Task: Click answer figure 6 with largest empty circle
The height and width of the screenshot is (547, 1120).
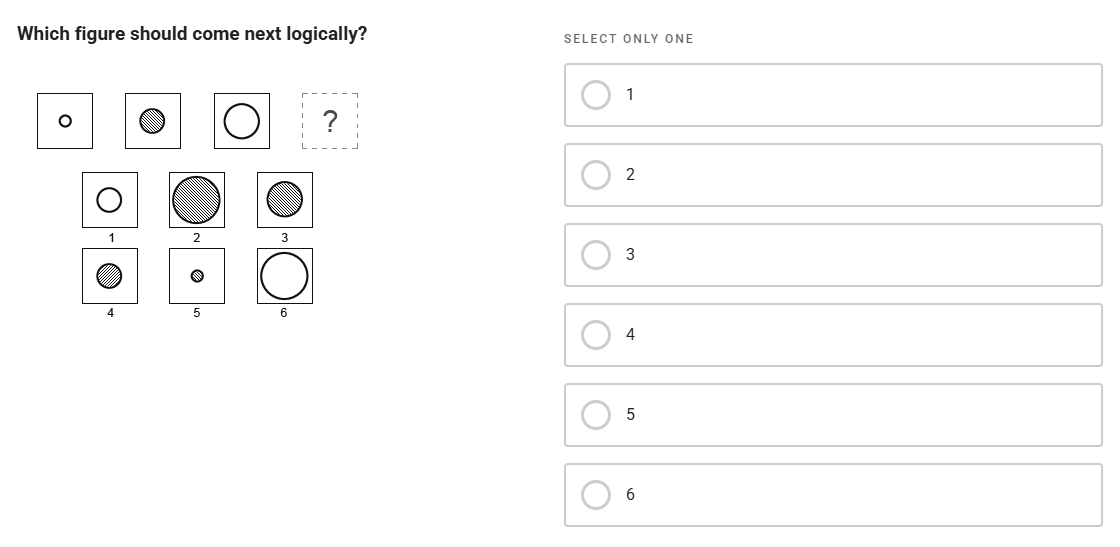Action: pos(285,276)
